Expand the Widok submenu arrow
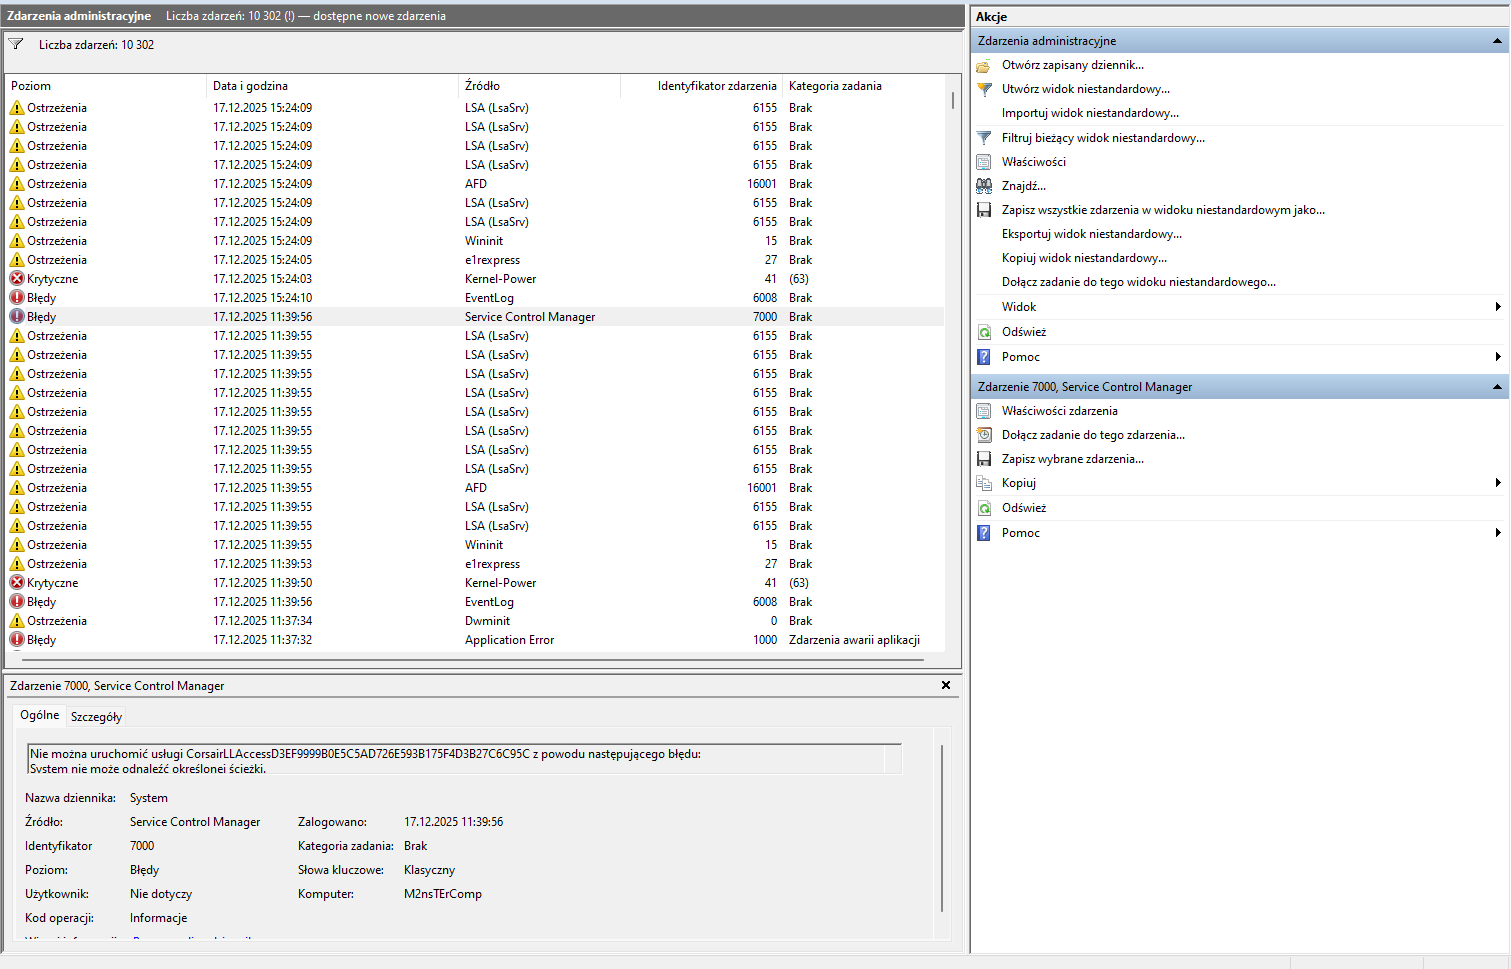 click(x=1497, y=307)
